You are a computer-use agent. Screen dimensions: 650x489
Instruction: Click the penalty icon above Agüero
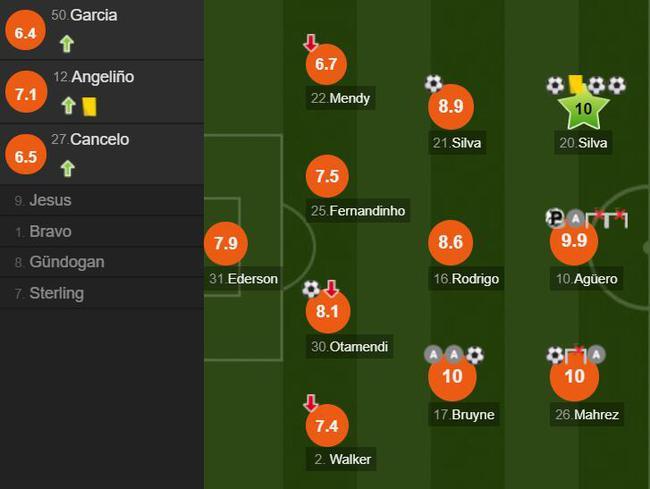point(555,218)
